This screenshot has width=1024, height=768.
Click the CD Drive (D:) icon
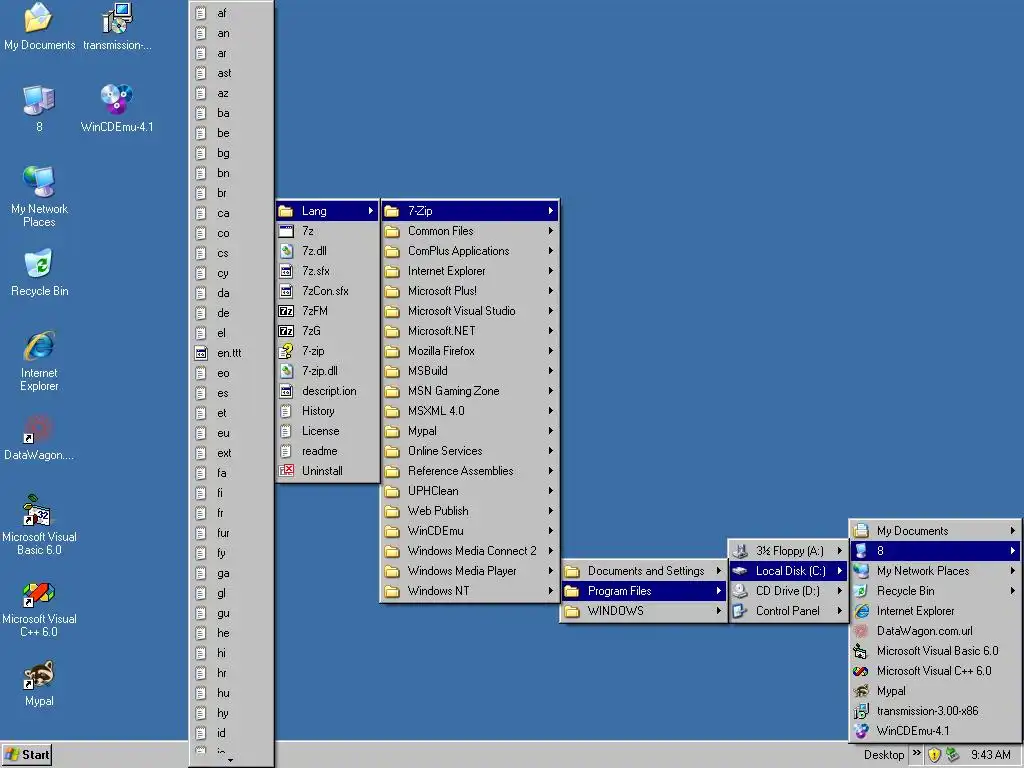[740, 591]
